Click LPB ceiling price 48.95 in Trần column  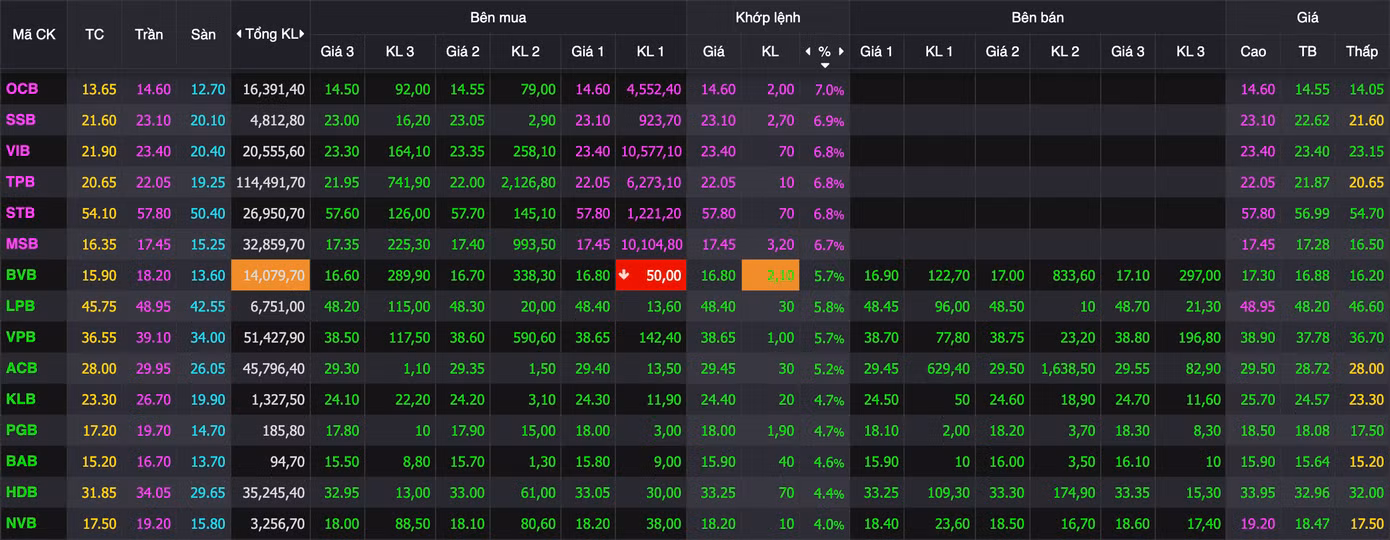point(154,306)
